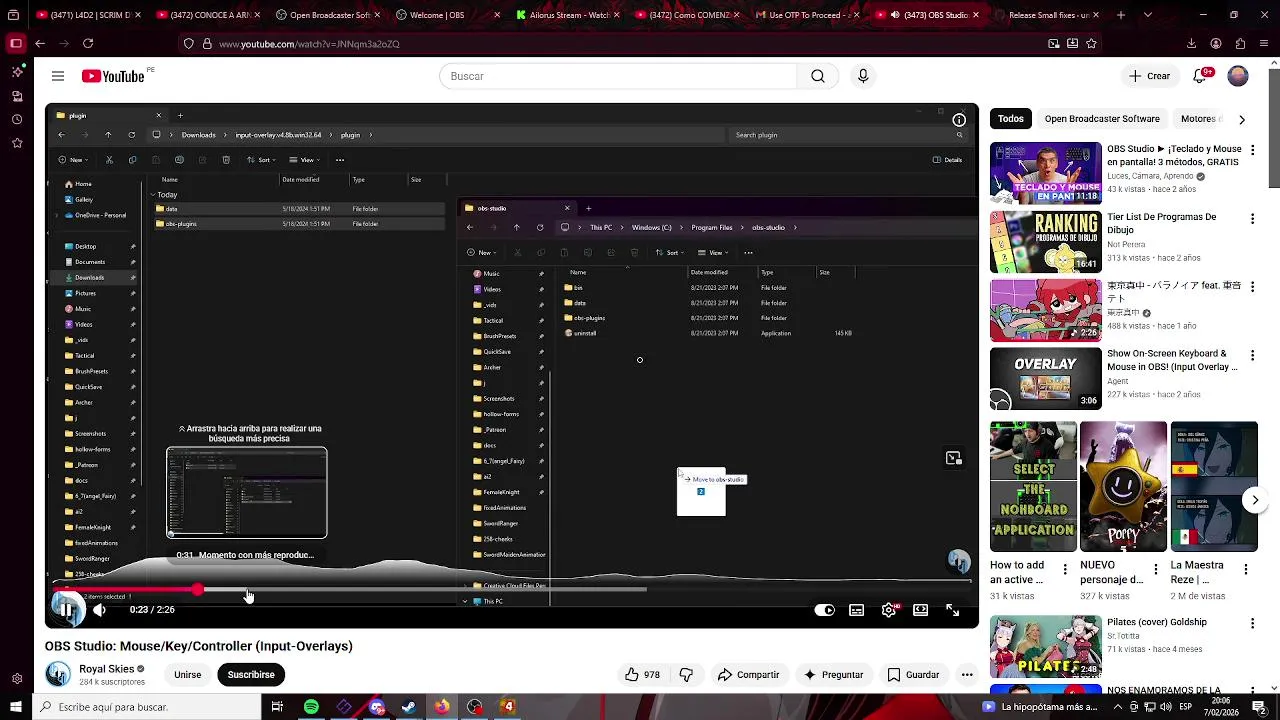
Task: Open options for 'La Maestra Reze' short
Action: pos(1246,569)
